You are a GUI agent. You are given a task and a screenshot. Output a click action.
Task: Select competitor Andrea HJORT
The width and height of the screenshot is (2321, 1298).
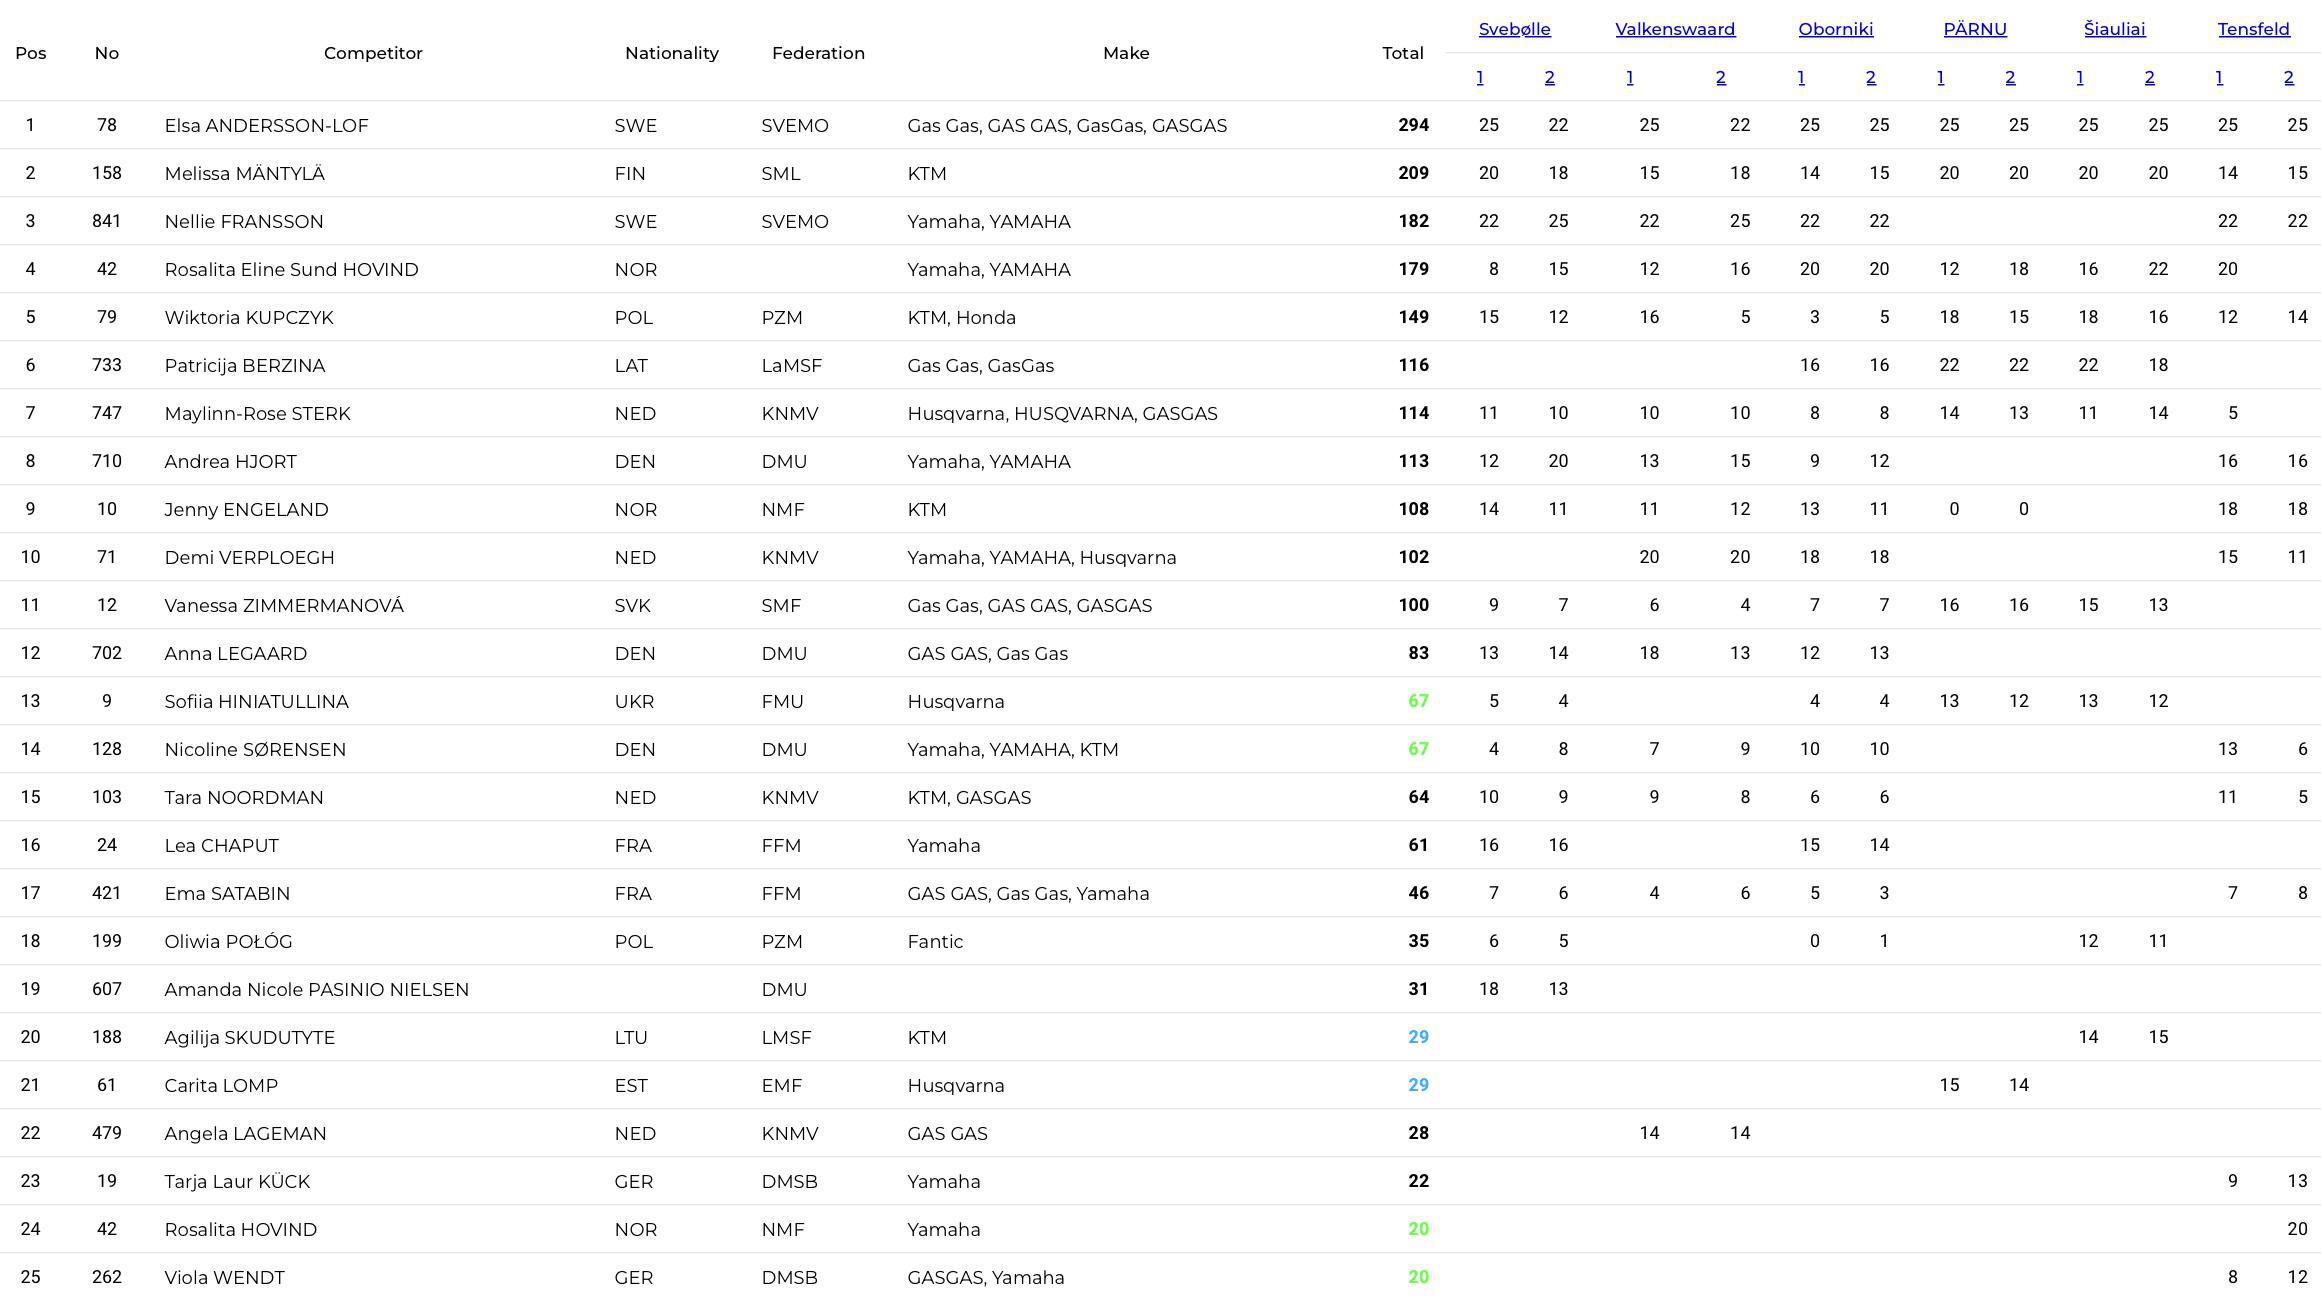[230, 461]
